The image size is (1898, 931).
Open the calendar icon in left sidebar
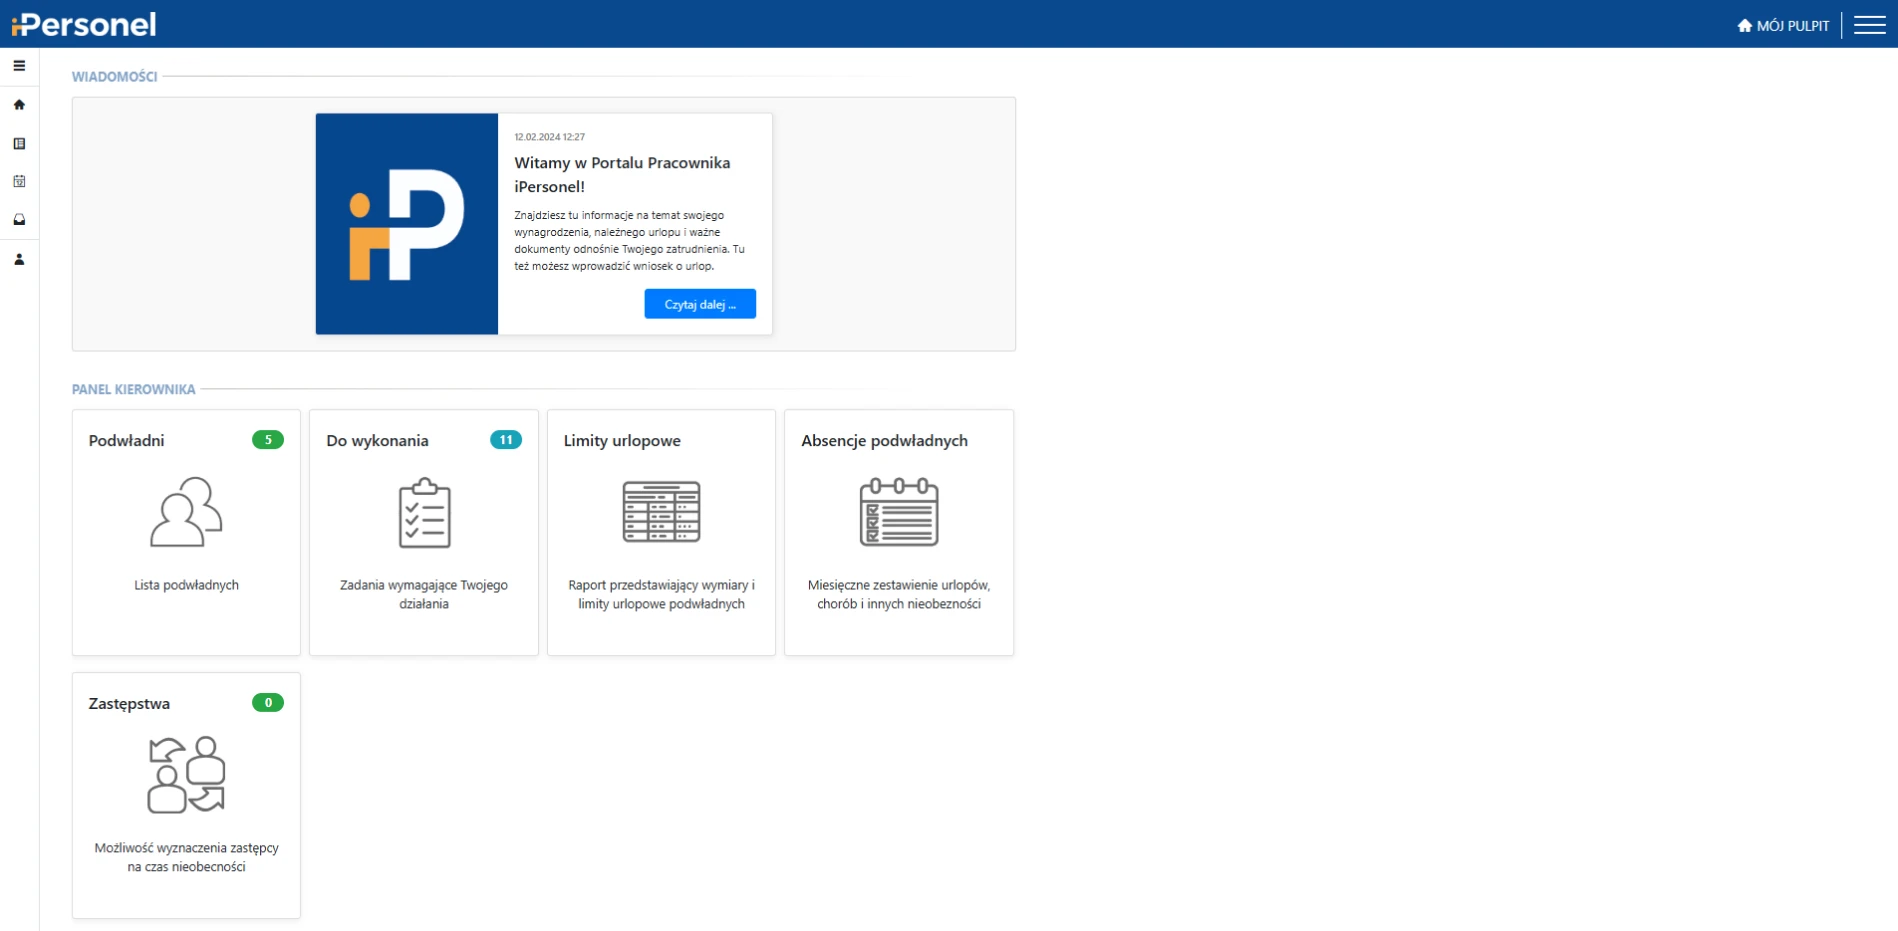coord(19,181)
